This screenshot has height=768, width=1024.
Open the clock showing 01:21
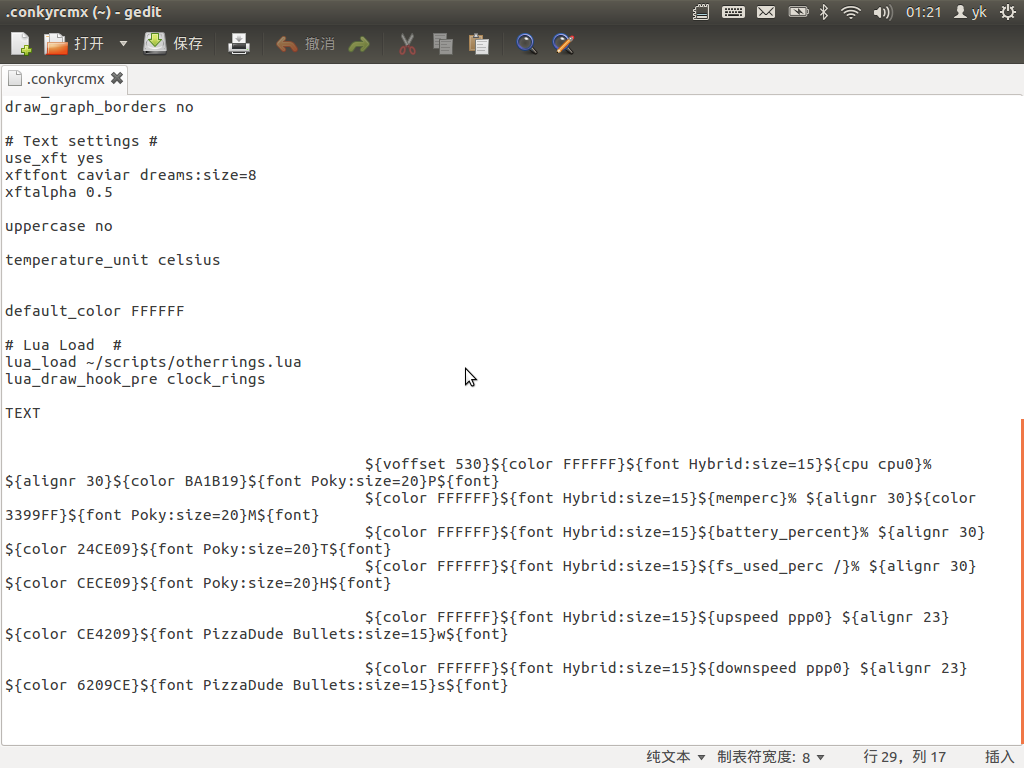pyautogui.click(x=923, y=12)
